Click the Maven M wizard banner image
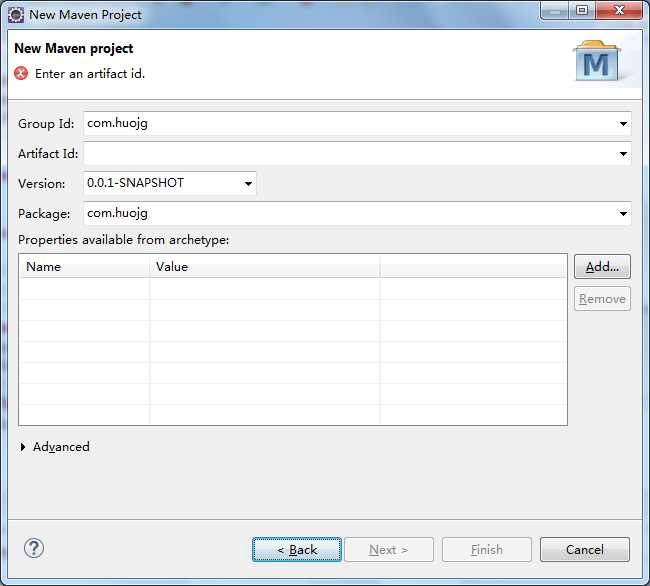650x586 pixels. pyautogui.click(x=597, y=61)
